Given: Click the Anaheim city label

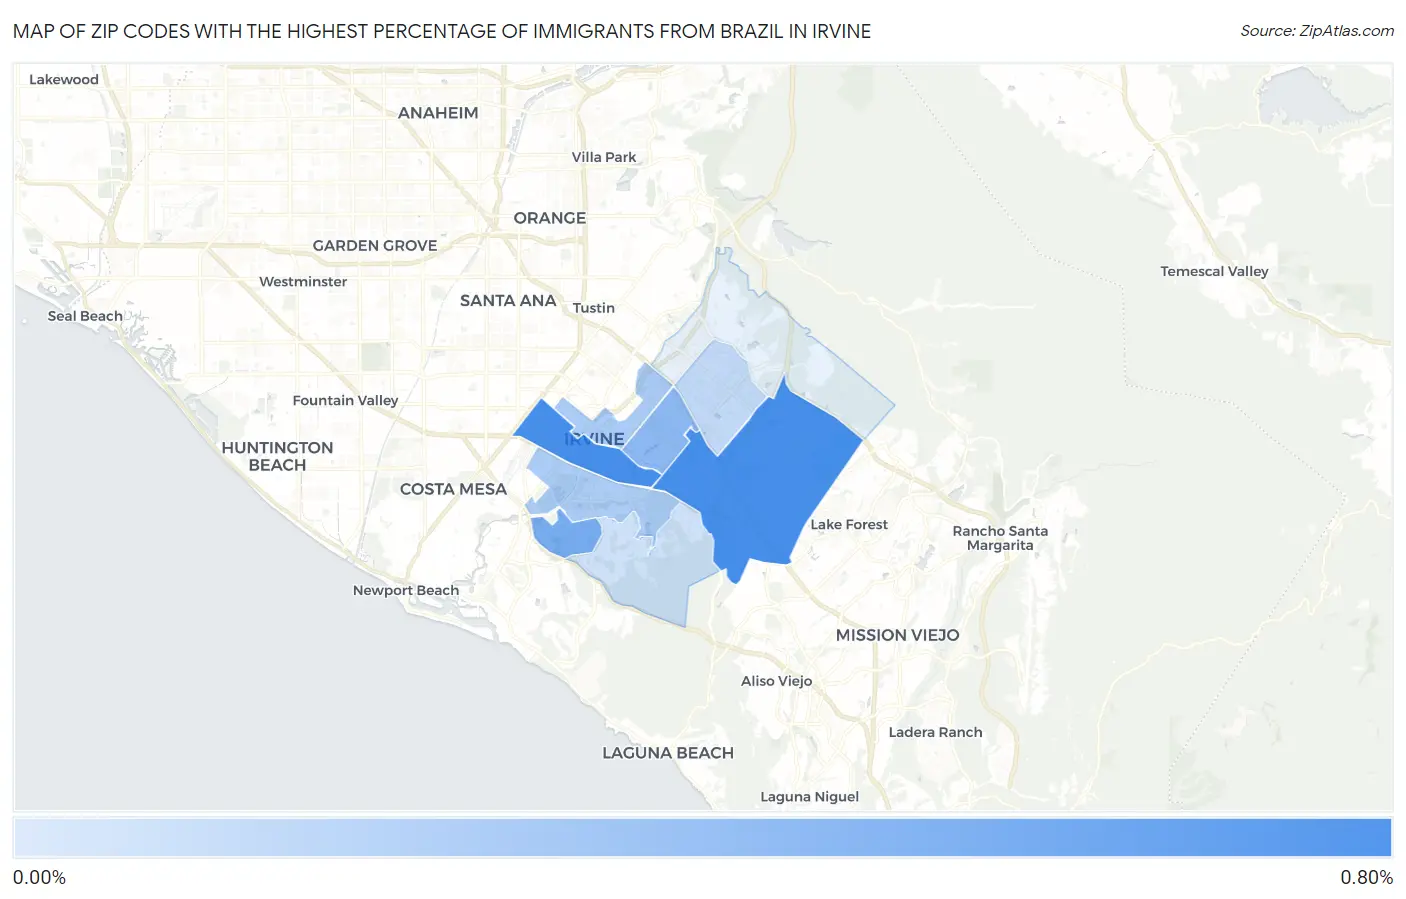Looking at the screenshot, I should click(x=438, y=113).
